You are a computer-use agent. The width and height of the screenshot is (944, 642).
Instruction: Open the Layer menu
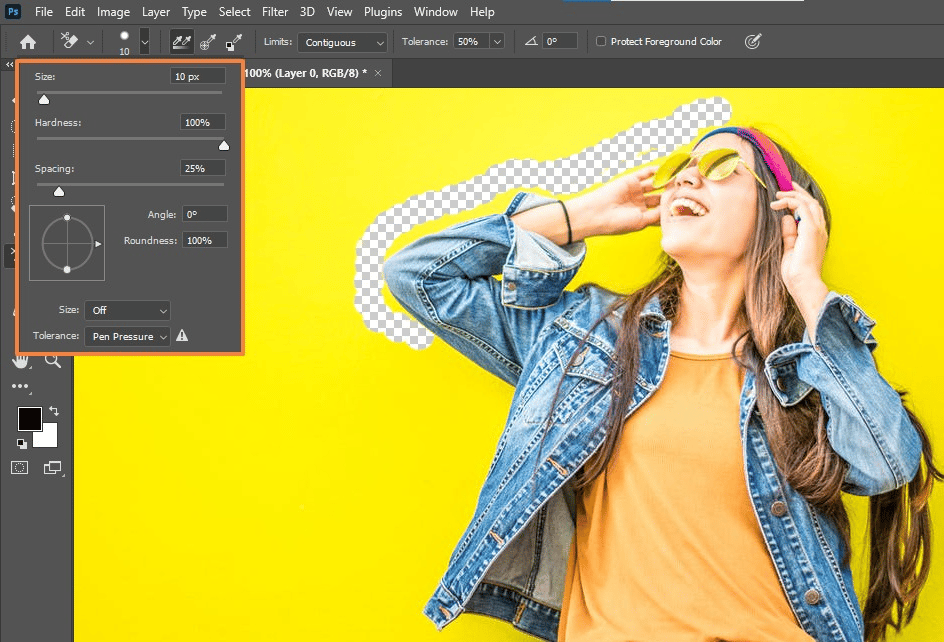(155, 12)
